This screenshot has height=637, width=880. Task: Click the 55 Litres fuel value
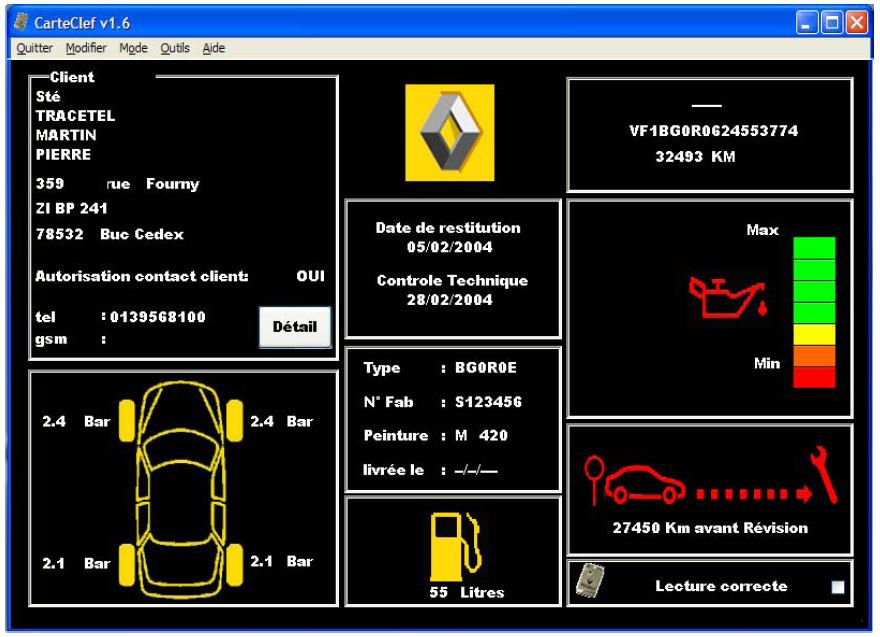(466, 592)
